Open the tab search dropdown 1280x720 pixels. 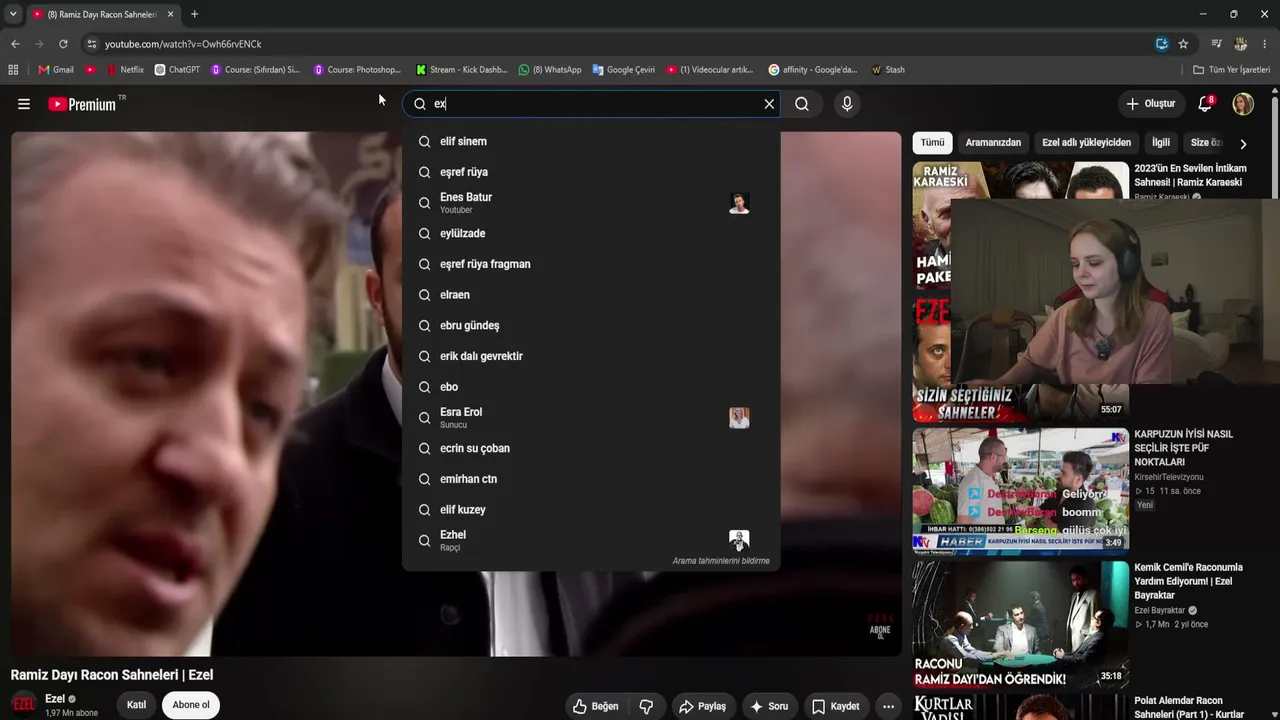pyautogui.click(x=13, y=14)
